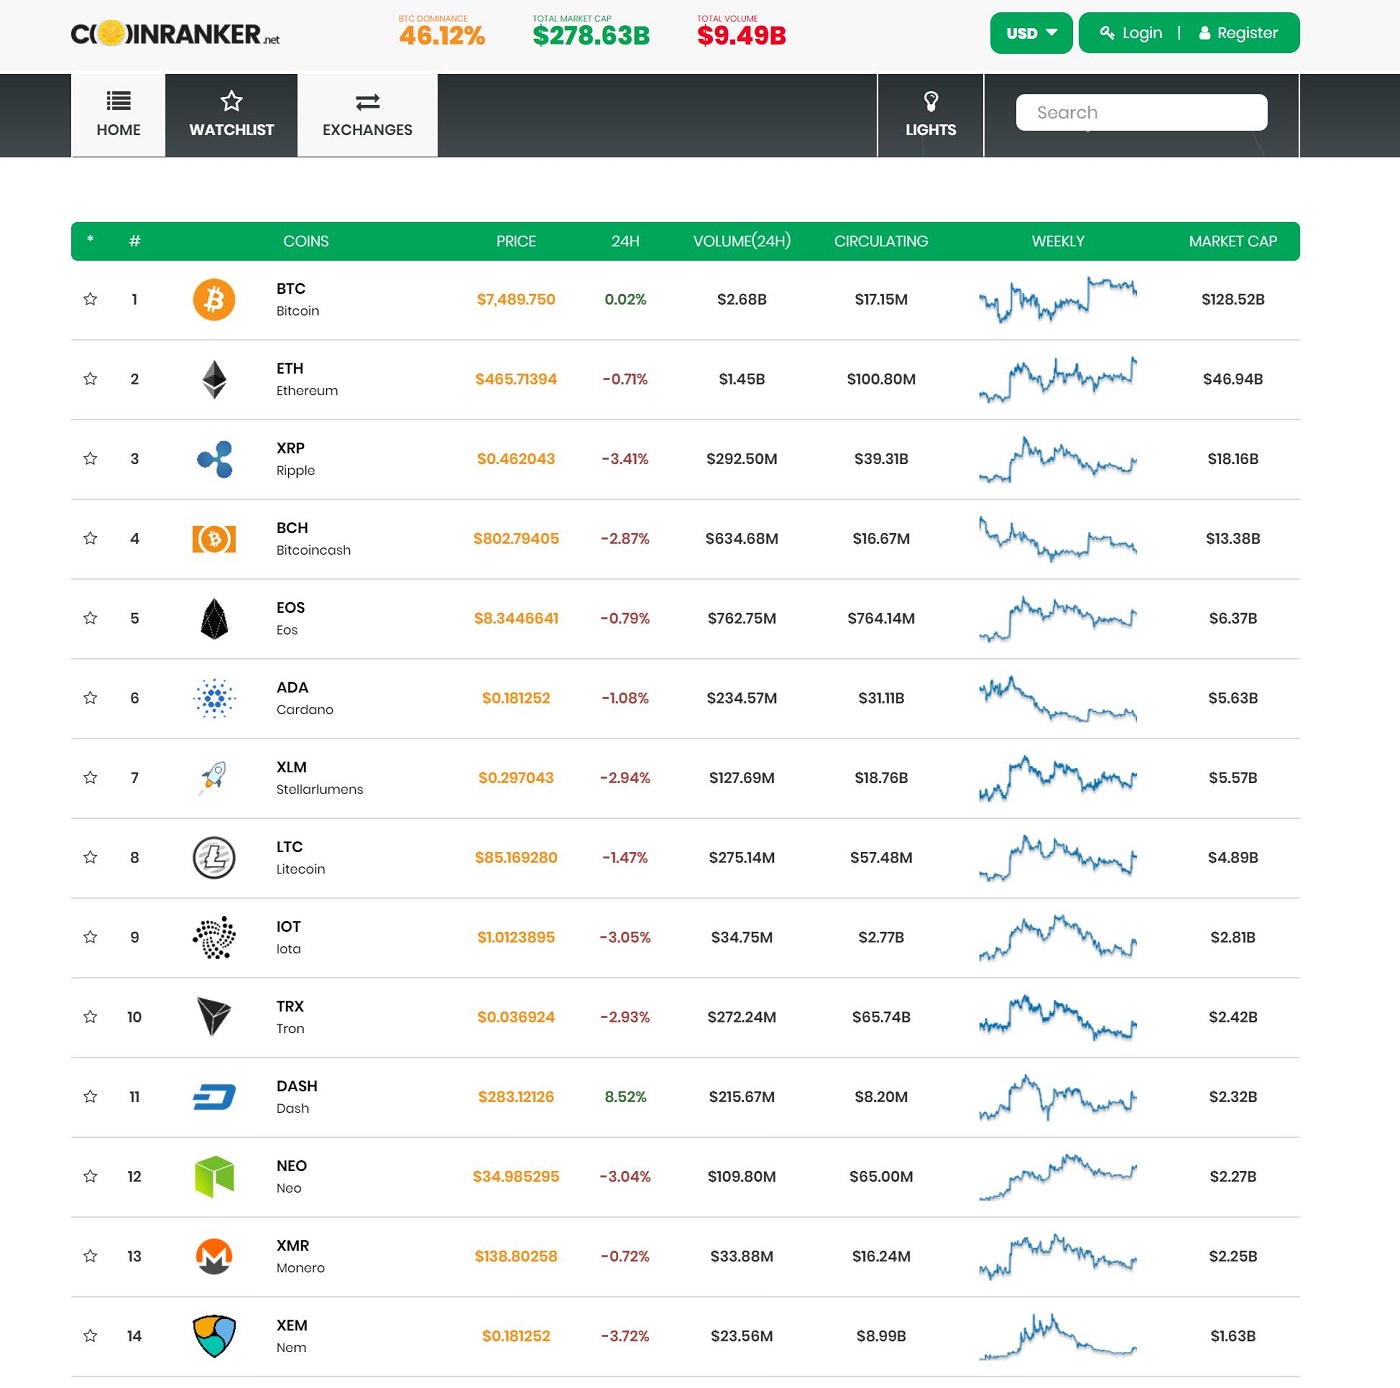Toggle the IOT row star
Viewport: 1400px width, 1388px height.
point(90,937)
